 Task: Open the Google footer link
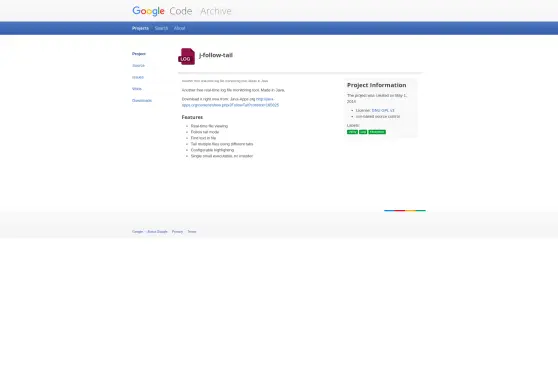(x=137, y=231)
